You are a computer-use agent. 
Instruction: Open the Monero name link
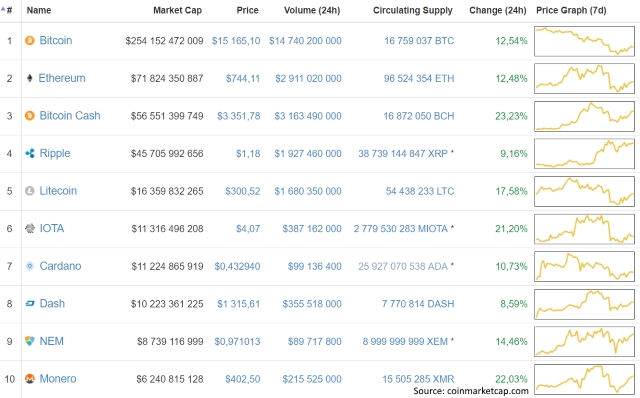tap(58, 379)
